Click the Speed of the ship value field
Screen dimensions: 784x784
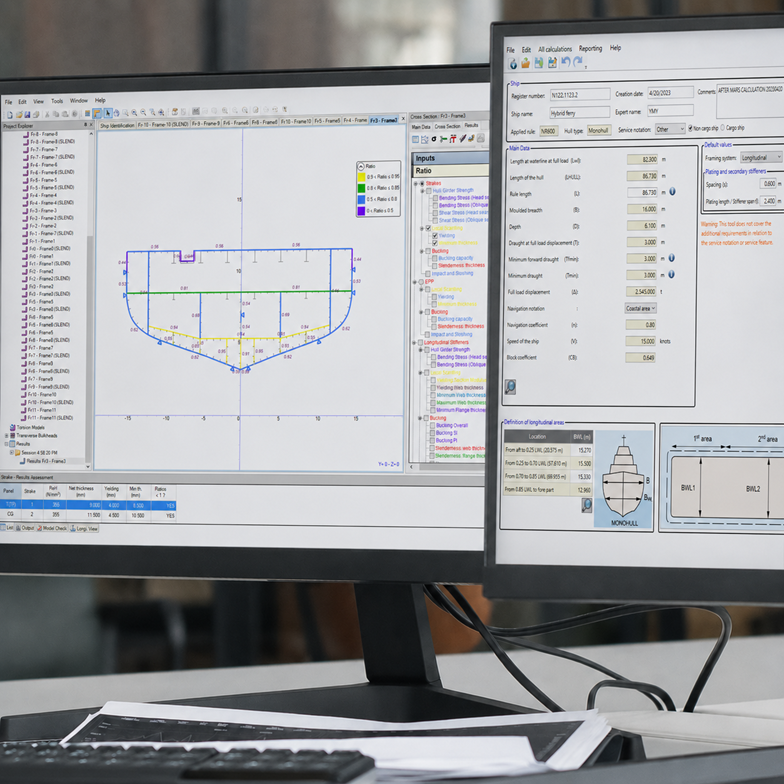point(640,341)
